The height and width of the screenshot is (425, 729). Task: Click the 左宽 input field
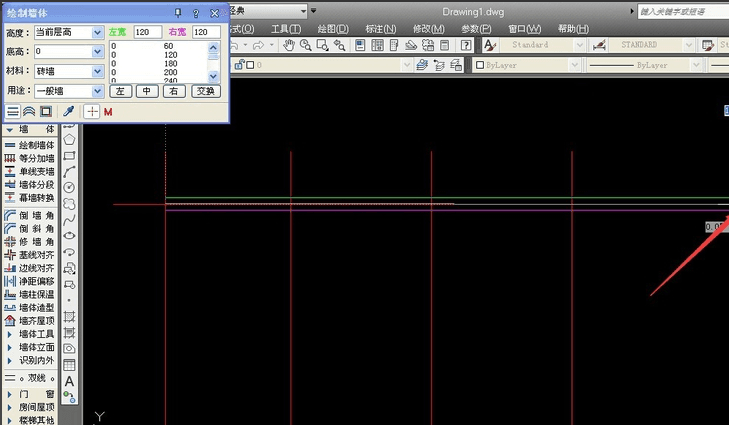tap(148, 32)
